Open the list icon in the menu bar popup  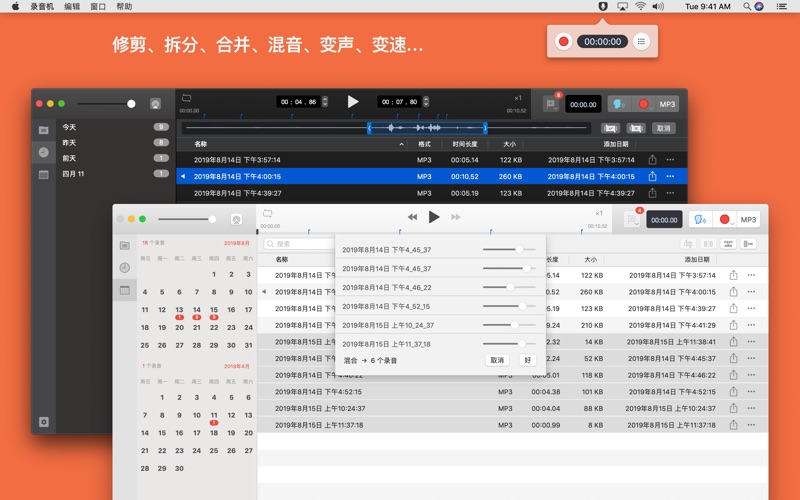point(641,41)
